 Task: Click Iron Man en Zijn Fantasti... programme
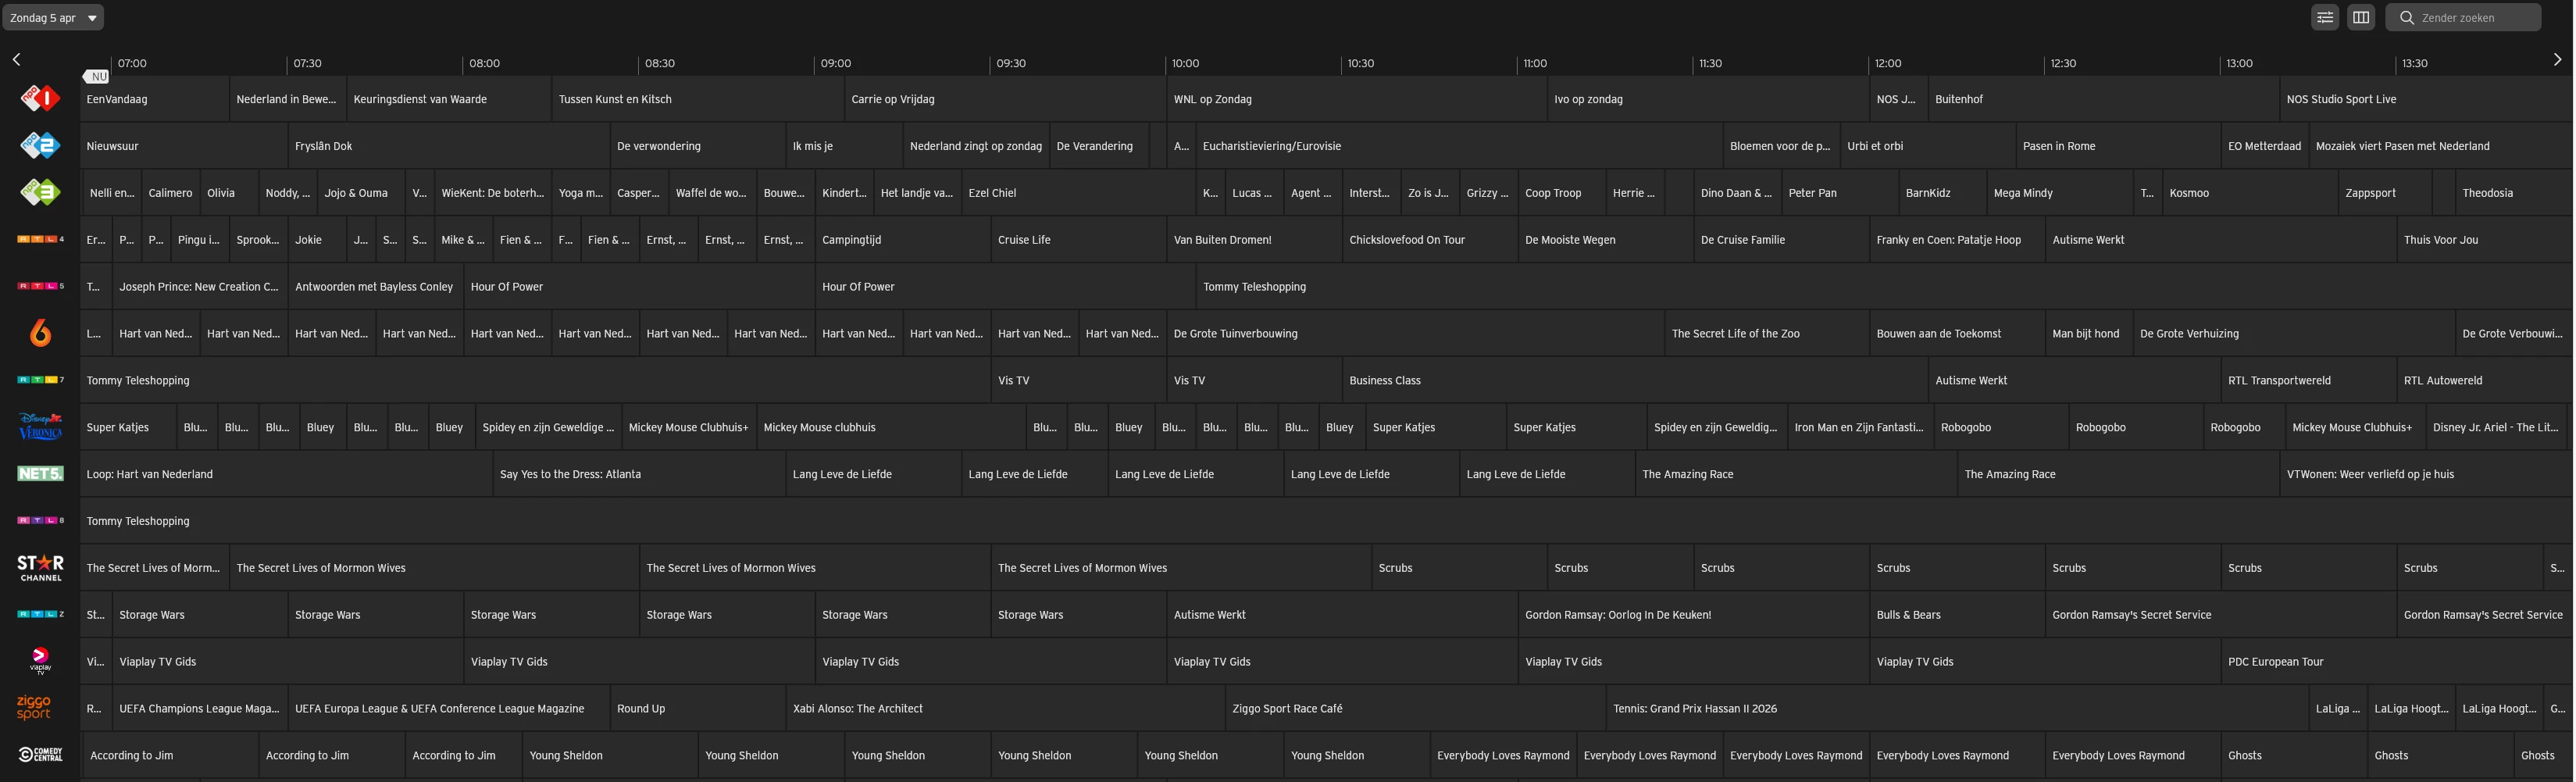point(1860,428)
